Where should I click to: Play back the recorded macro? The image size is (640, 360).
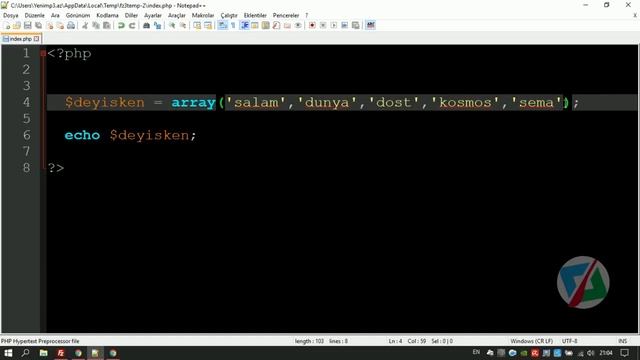pyautogui.click(x=334, y=25)
